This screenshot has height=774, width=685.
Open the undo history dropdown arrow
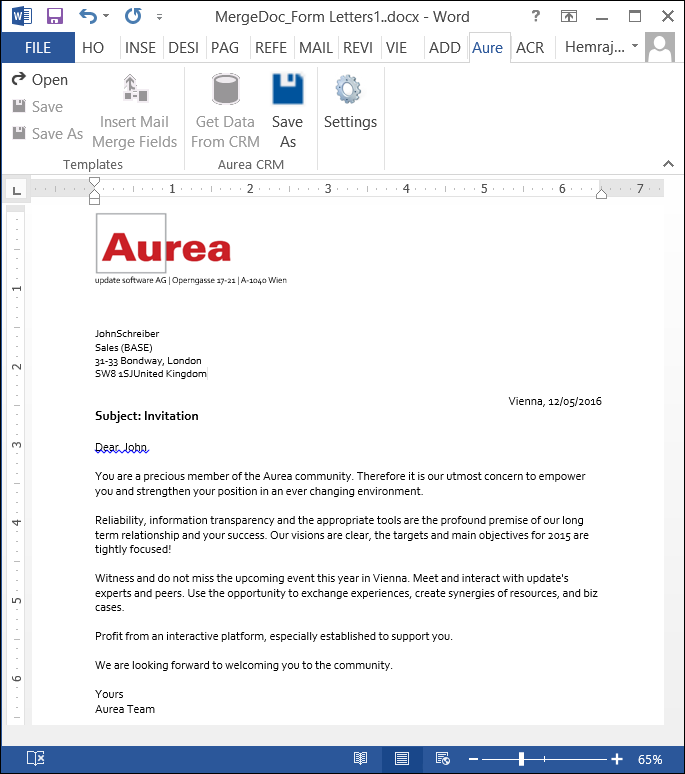[x=106, y=16]
